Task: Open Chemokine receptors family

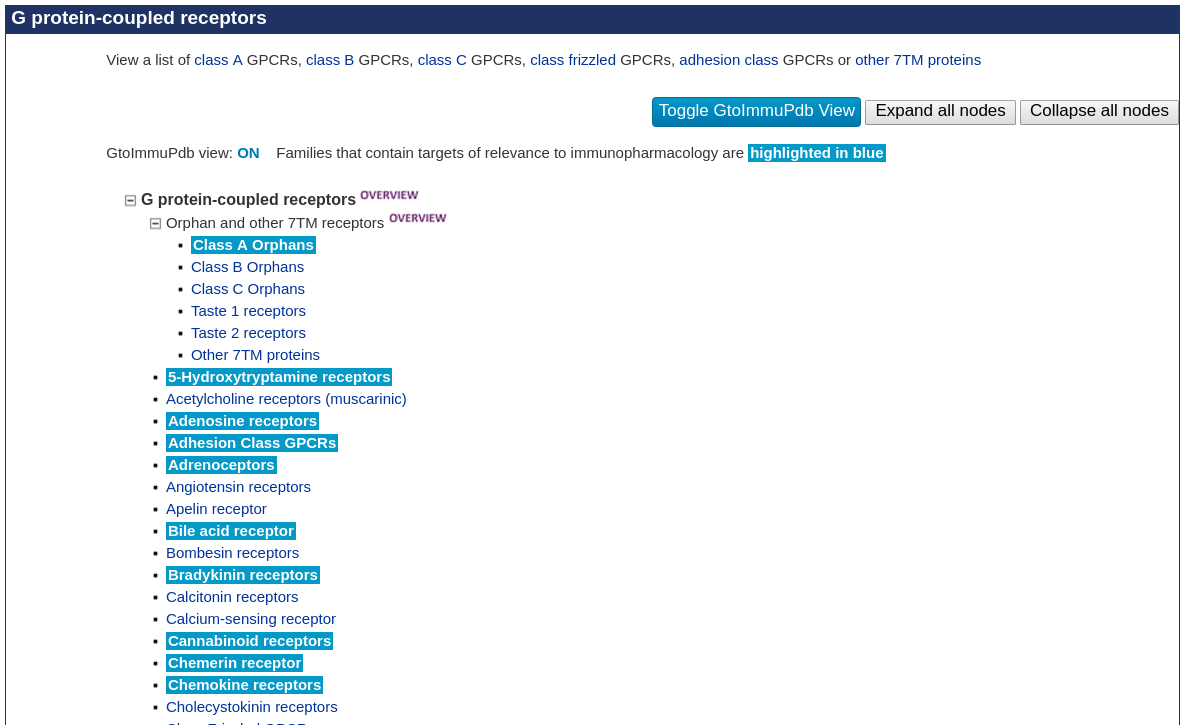Action: [x=244, y=685]
